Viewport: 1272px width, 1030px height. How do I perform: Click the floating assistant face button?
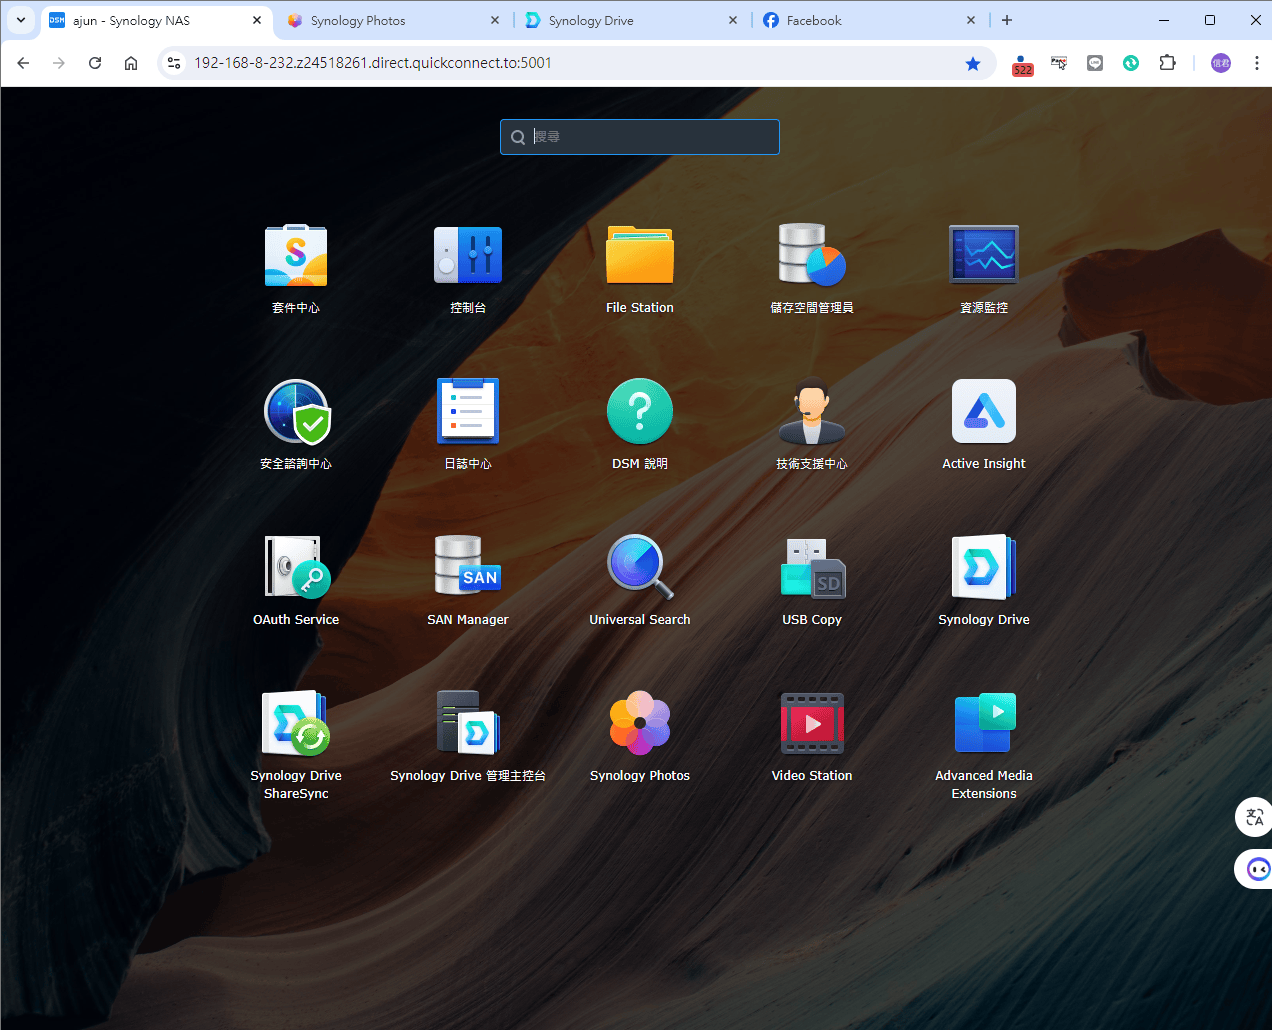1254,869
